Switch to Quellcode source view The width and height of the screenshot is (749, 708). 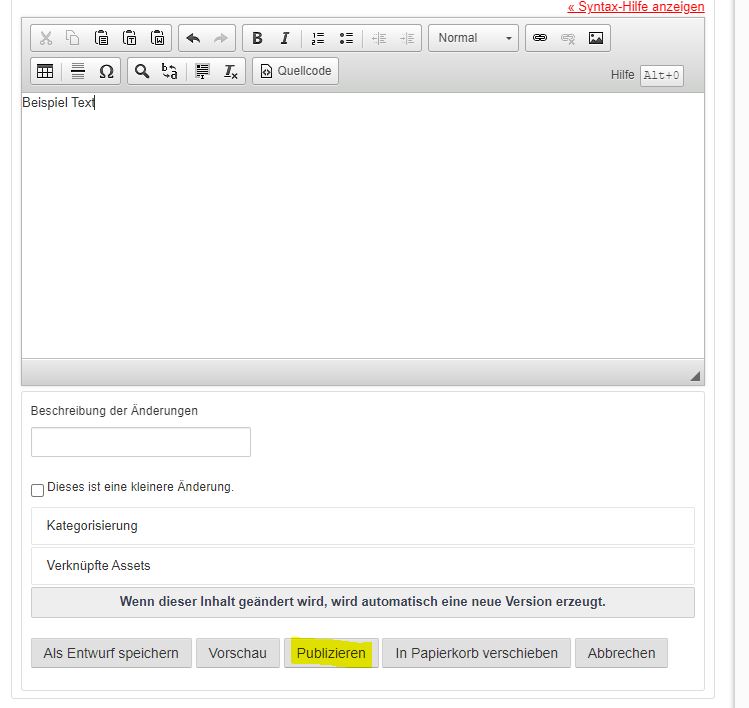295,71
